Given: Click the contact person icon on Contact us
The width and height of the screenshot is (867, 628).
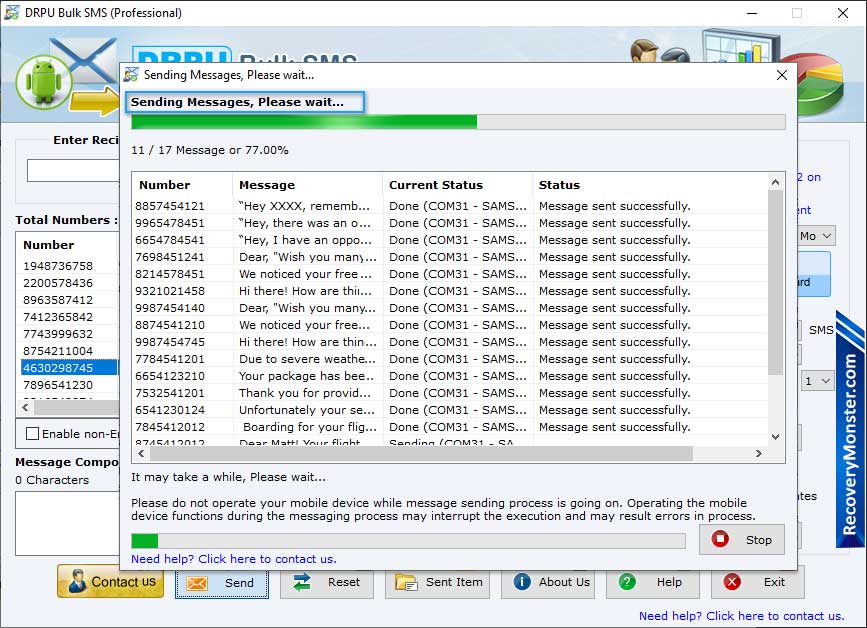Looking at the screenshot, I should click(x=77, y=582).
